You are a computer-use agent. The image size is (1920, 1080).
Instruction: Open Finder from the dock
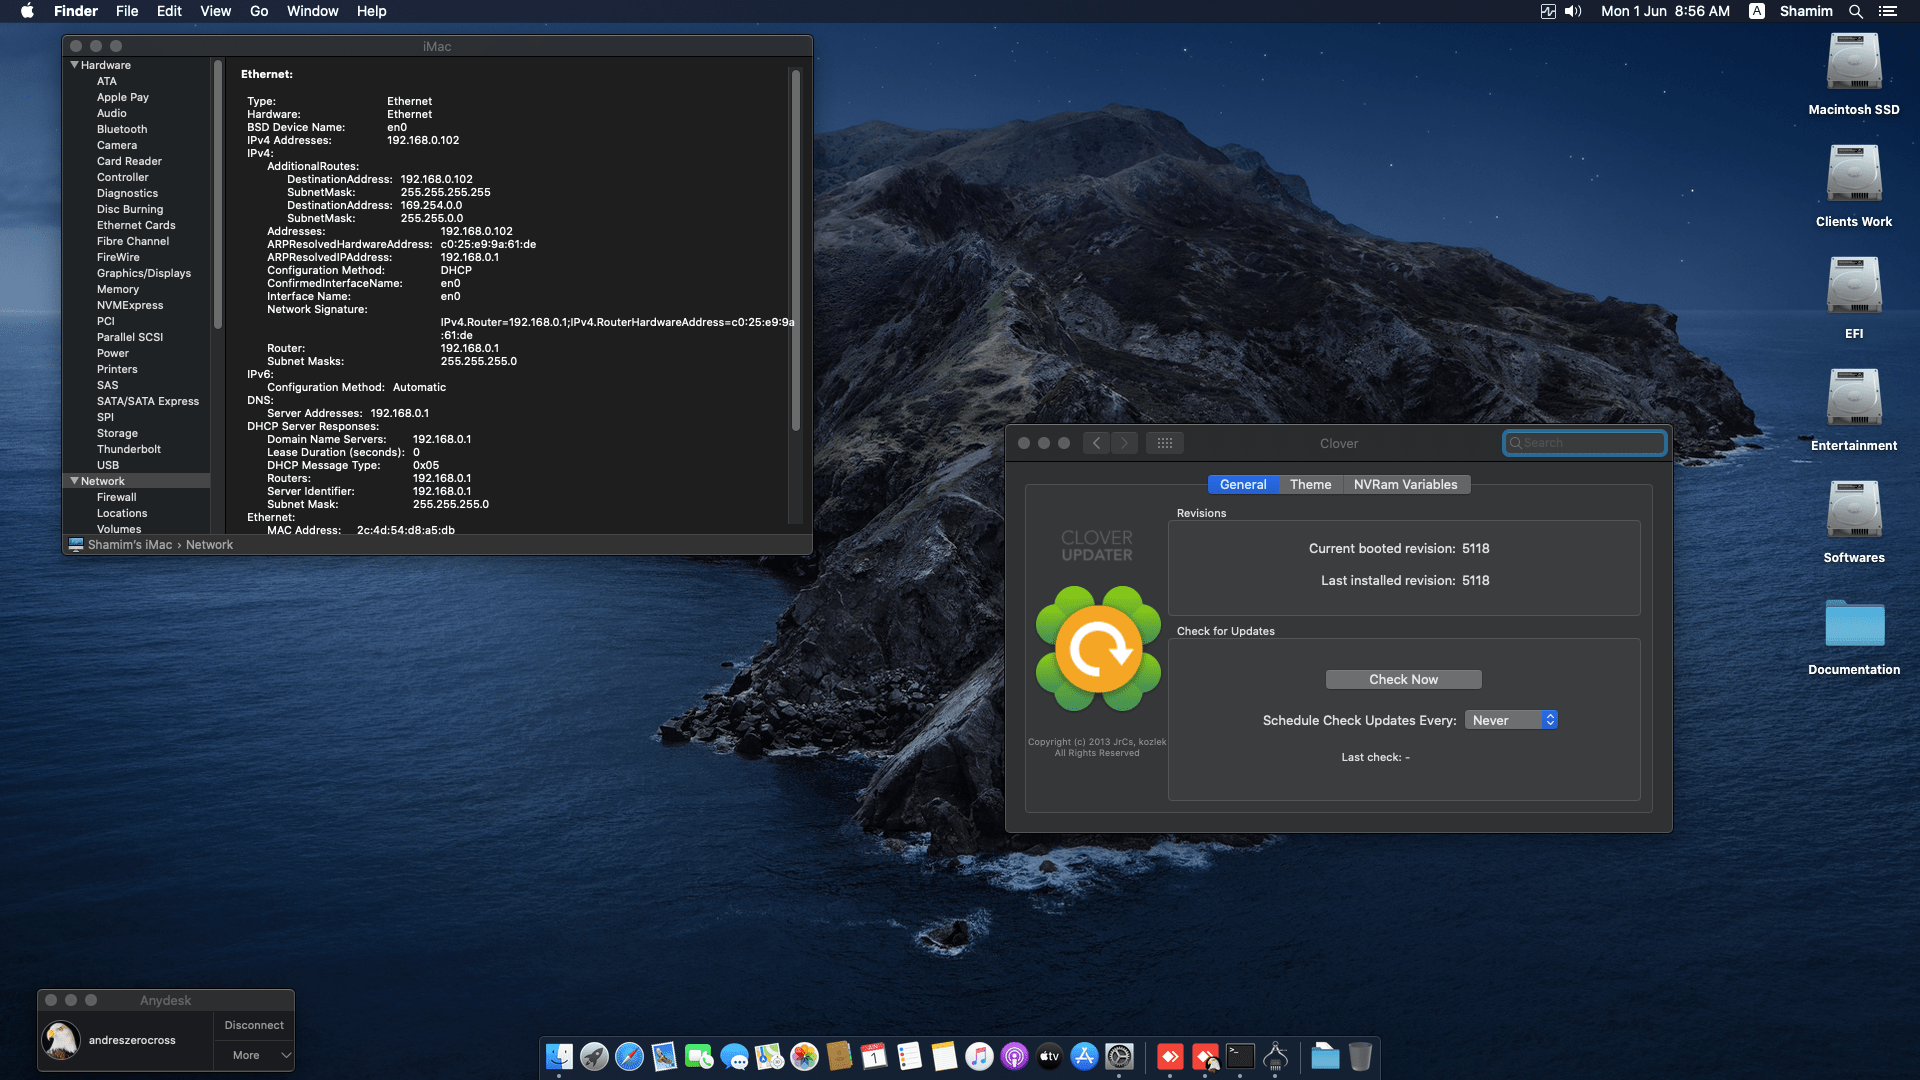[559, 1056]
